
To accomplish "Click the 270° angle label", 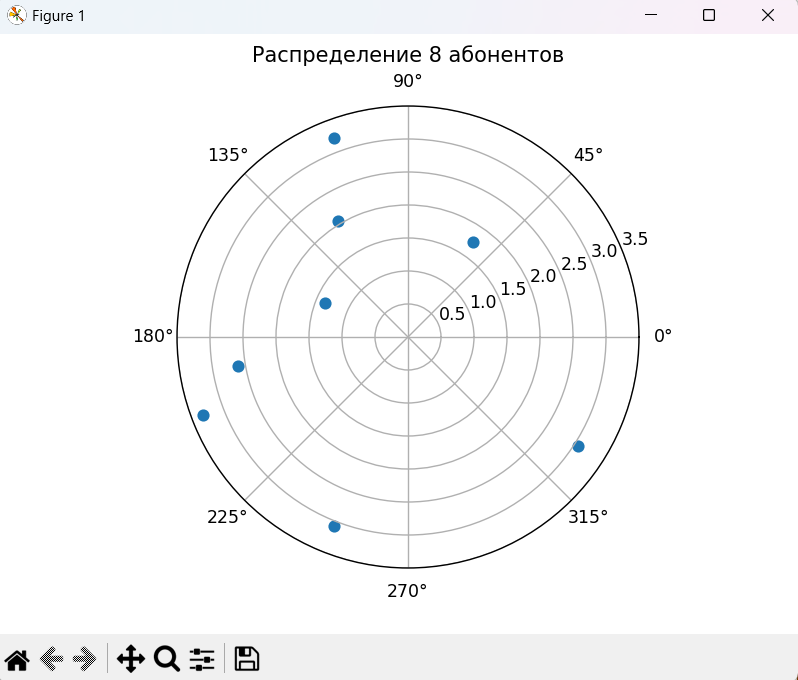I will coord(407,591).
